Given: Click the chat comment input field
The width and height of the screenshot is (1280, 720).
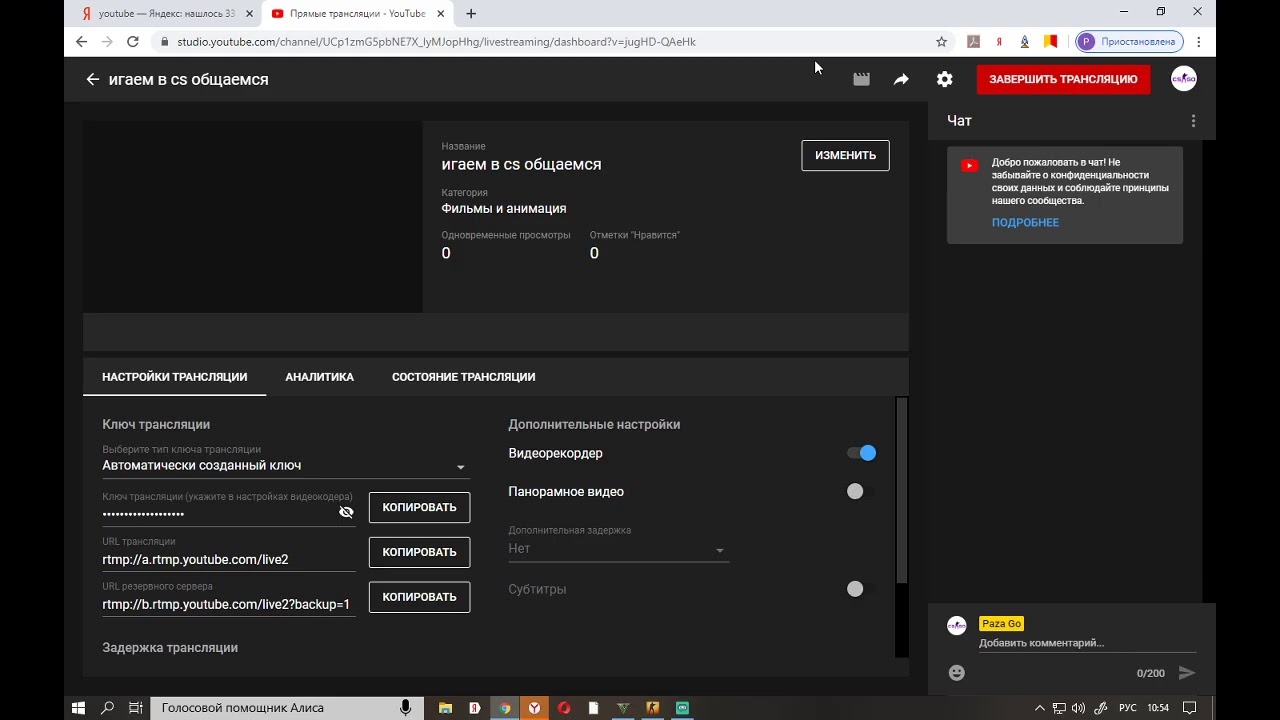Looking at the screenshot, I should click(x=1086, y=643).
